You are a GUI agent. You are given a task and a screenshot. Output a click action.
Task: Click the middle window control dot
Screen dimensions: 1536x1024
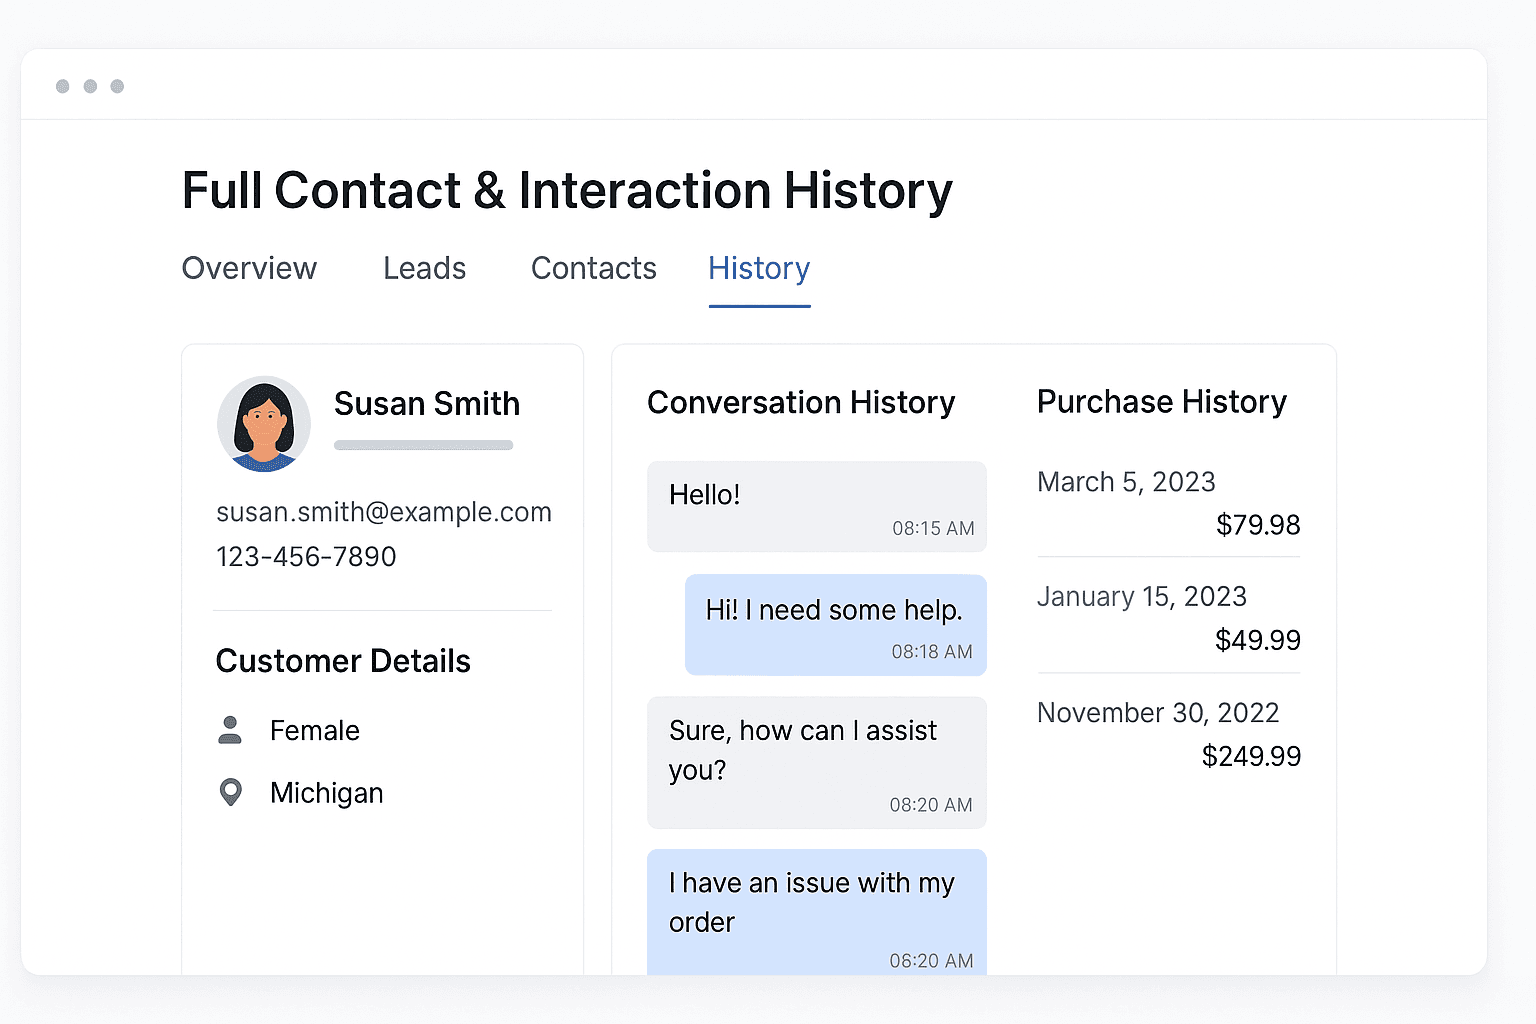[x=90, y=85]
